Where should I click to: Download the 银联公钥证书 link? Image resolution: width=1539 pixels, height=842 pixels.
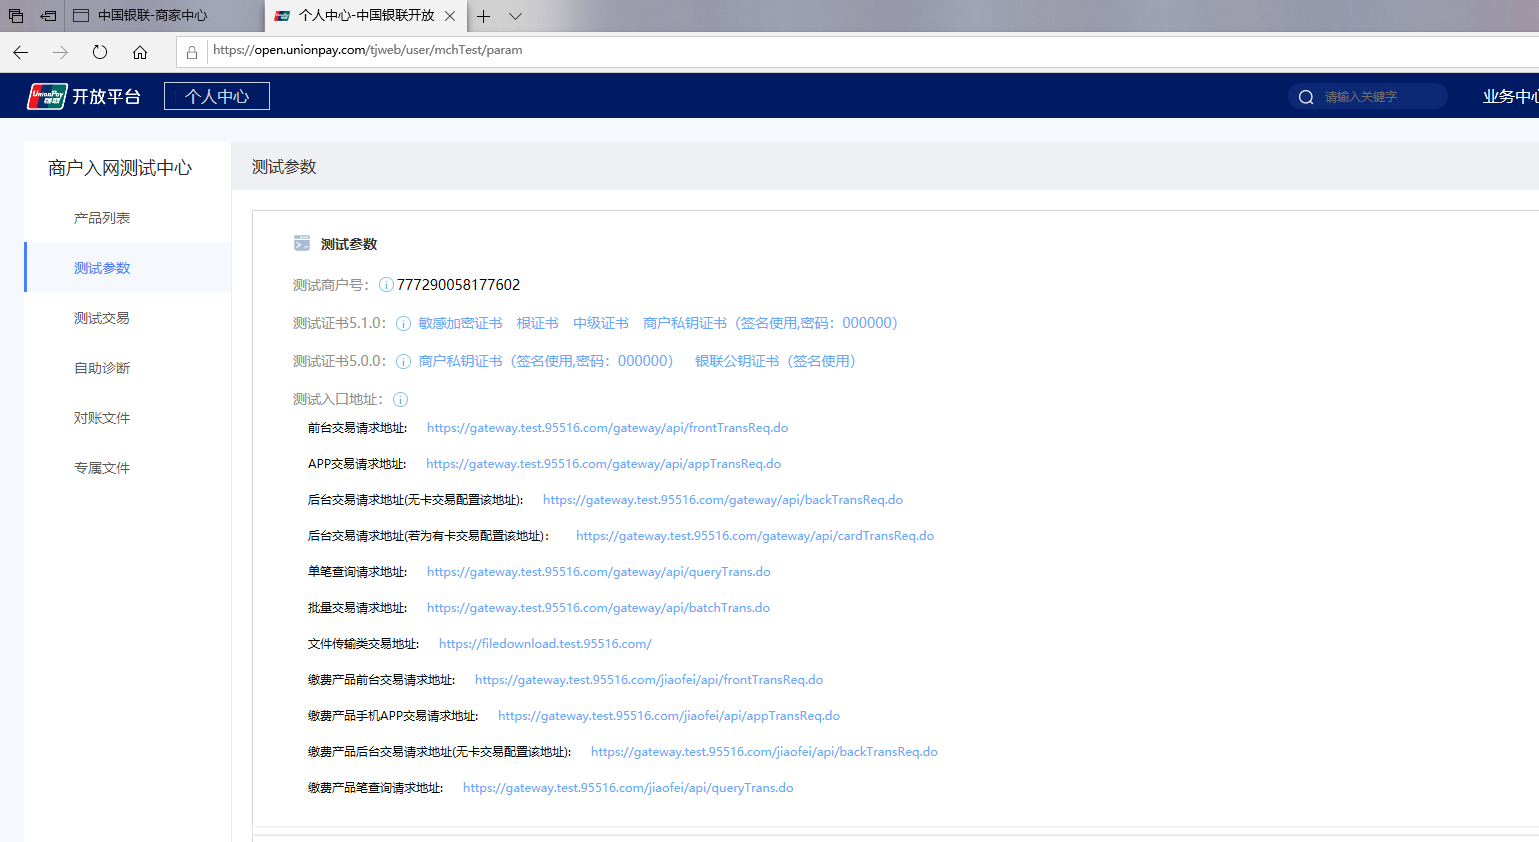click(776, 361)
